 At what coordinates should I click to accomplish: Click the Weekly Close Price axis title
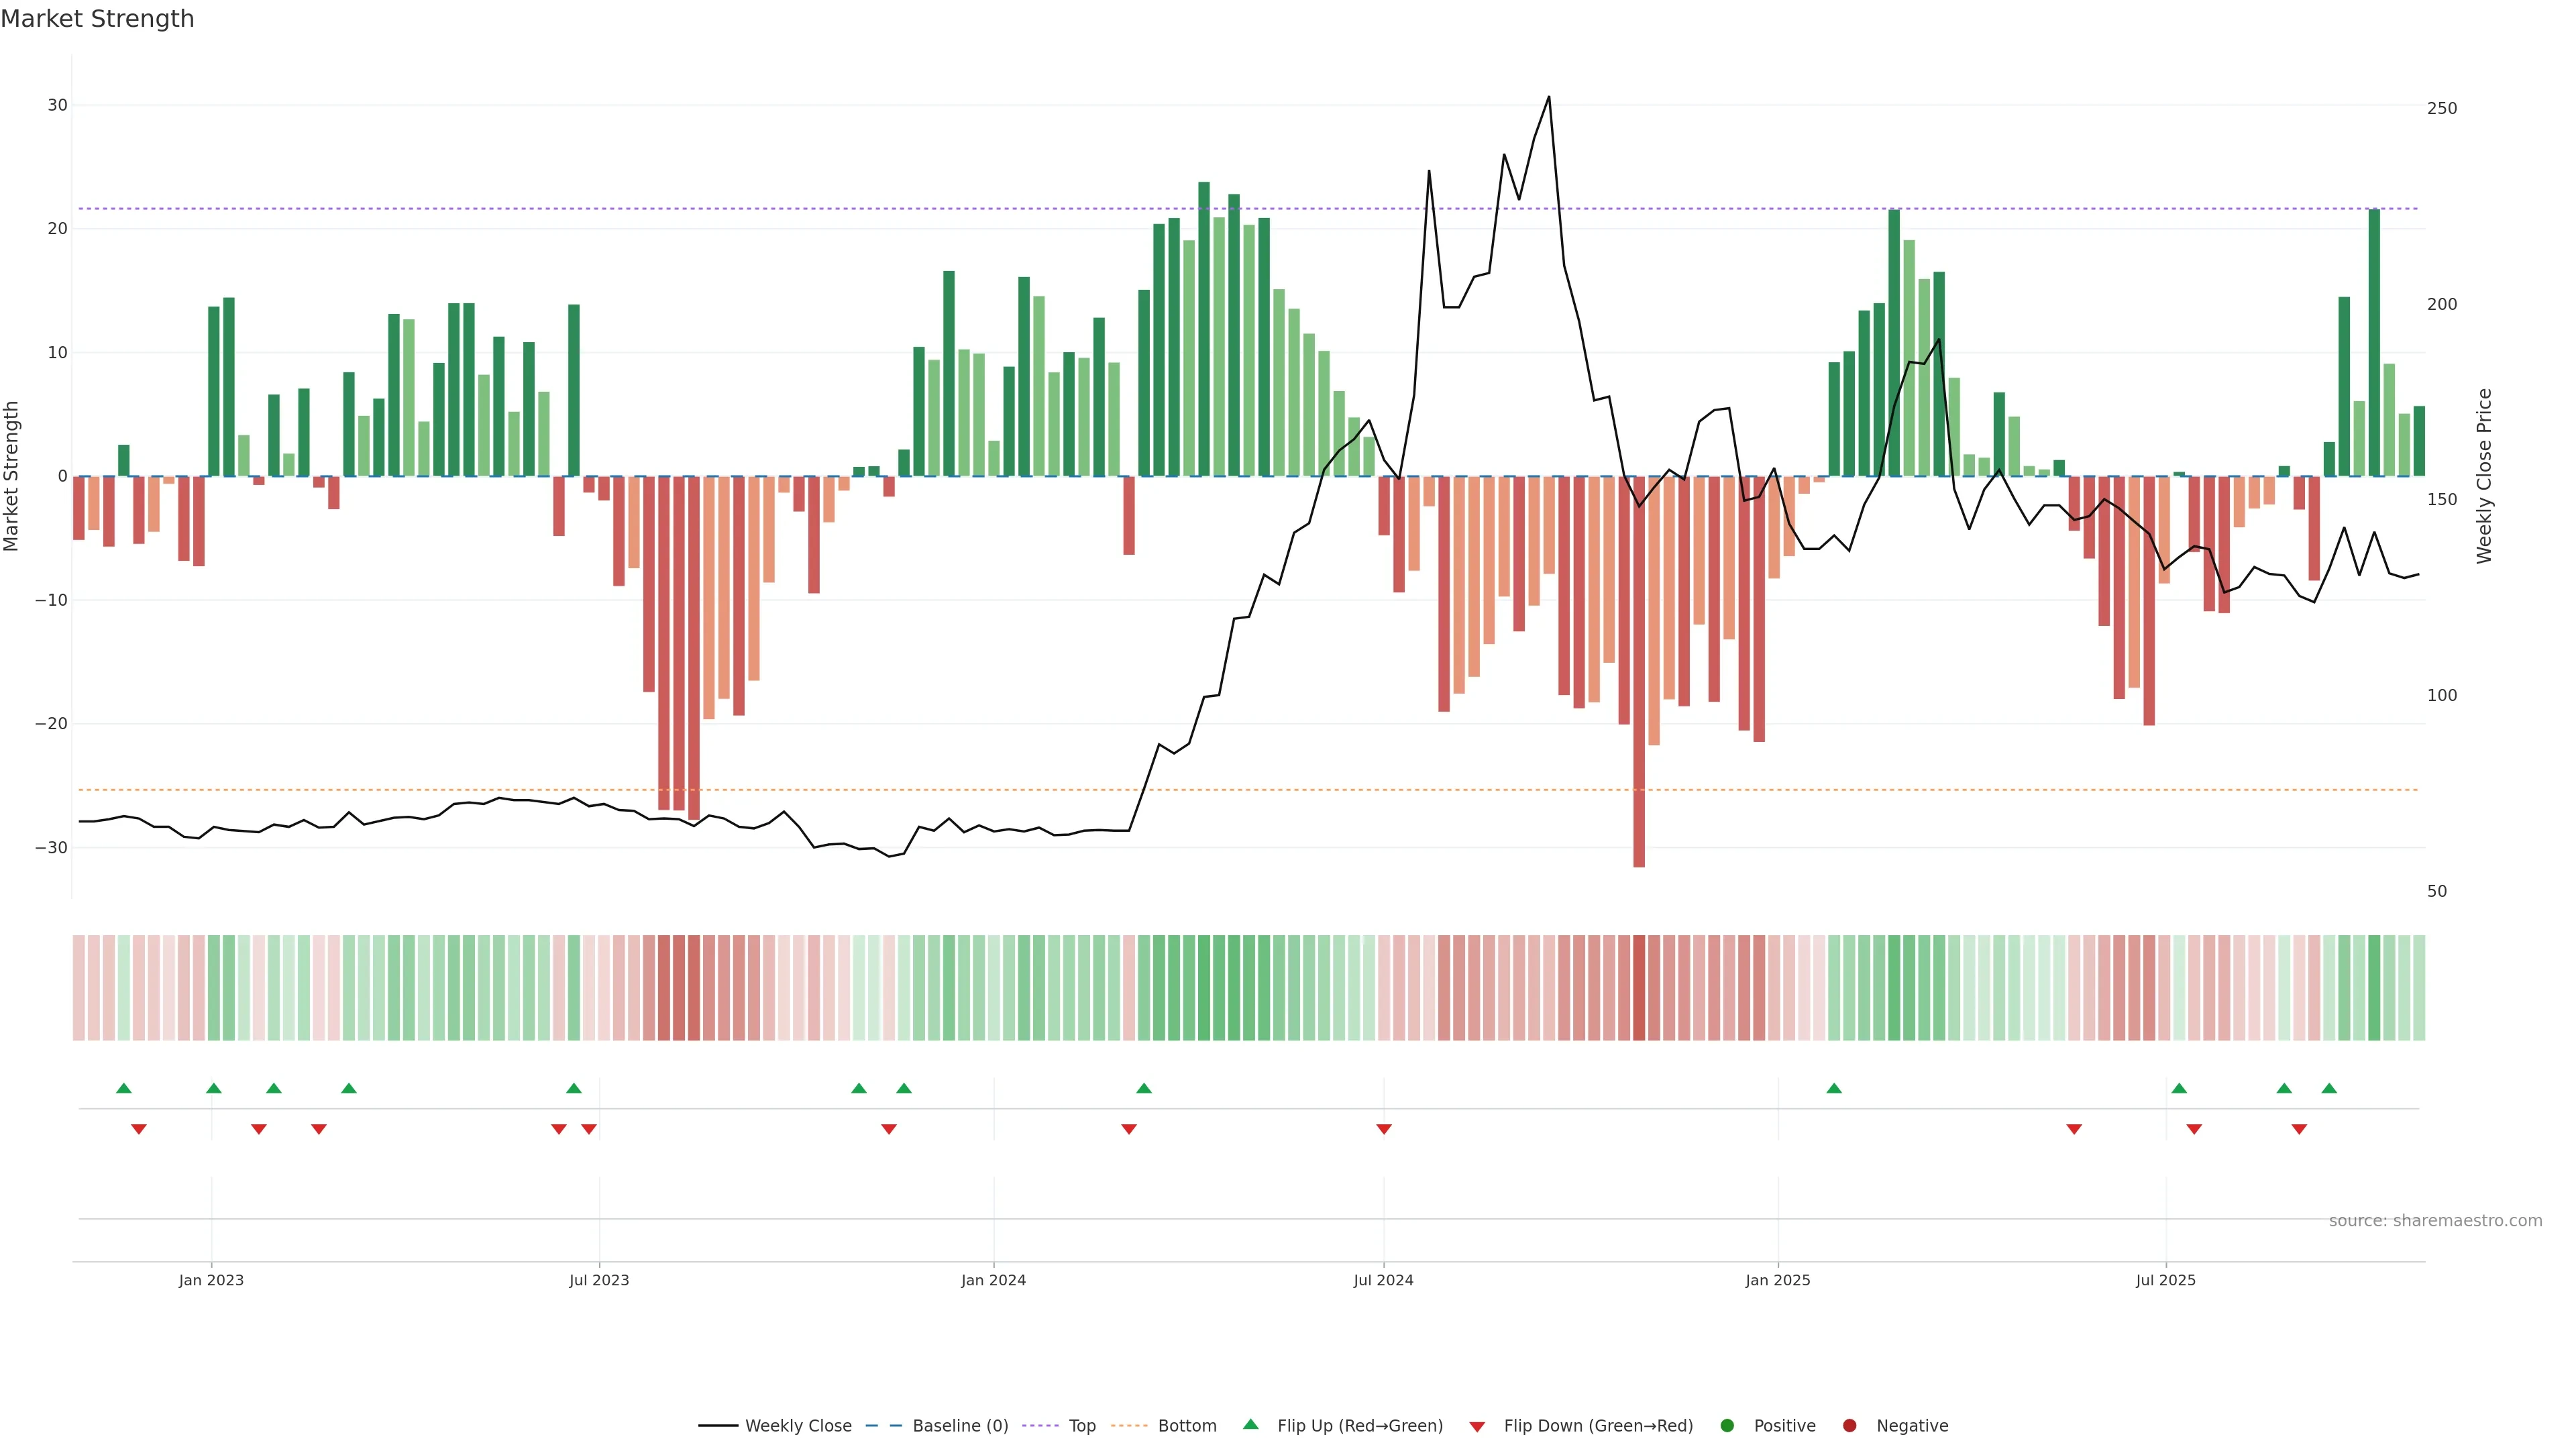click(x=2484, y=476)
